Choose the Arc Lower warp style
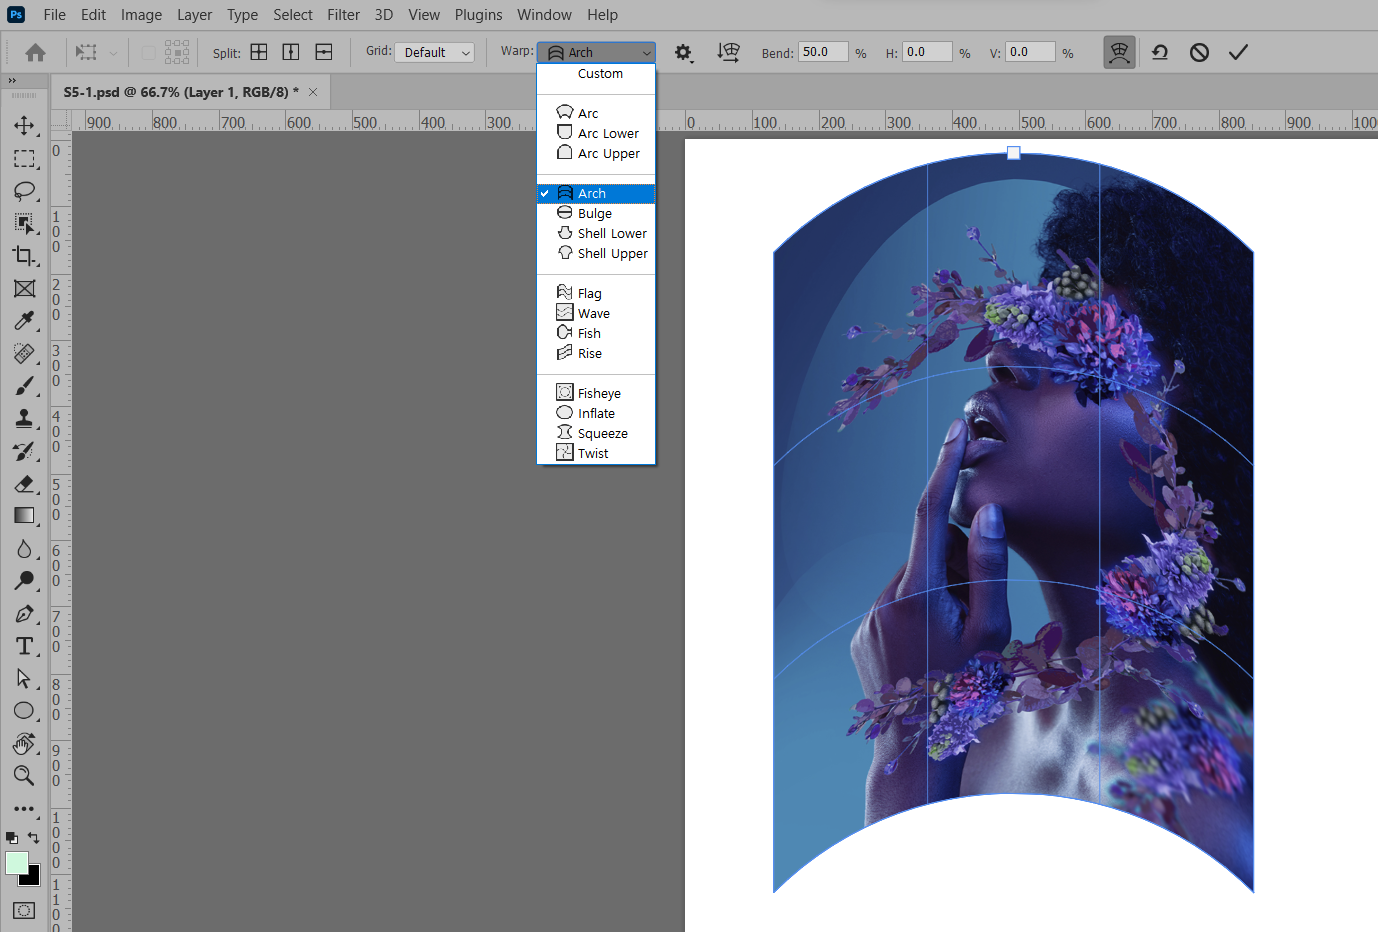 coord(596,133)
